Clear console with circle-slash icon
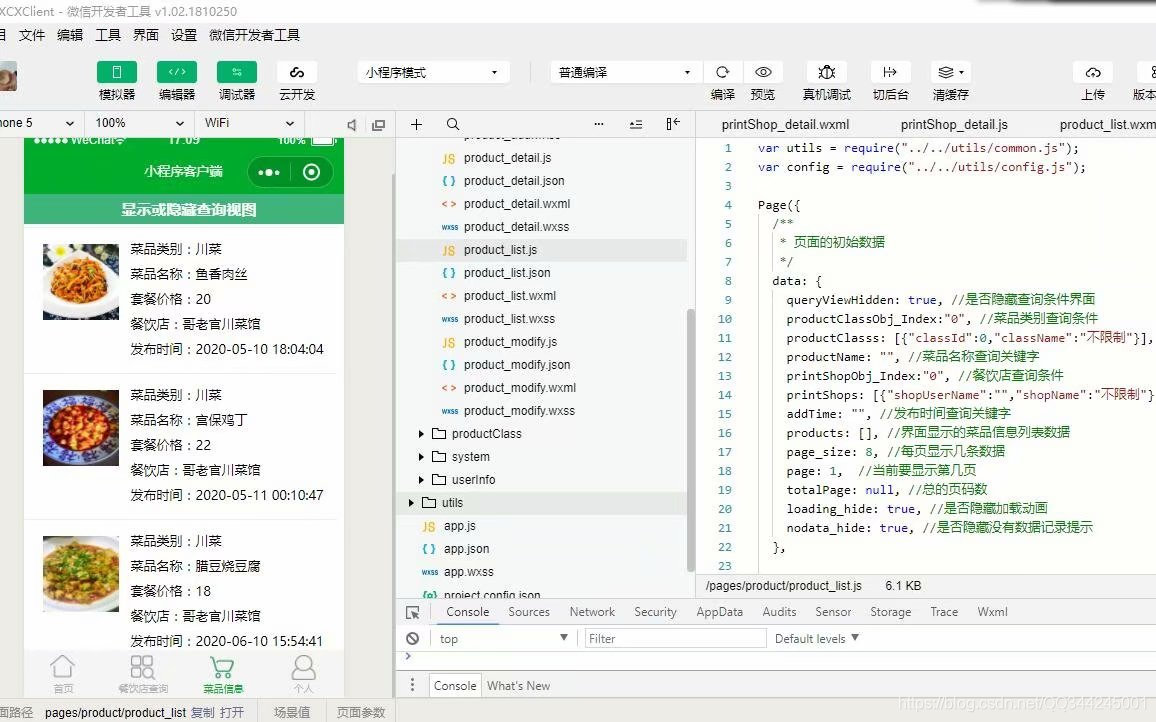The image size is (1156, 722). [x=413, y=638]
